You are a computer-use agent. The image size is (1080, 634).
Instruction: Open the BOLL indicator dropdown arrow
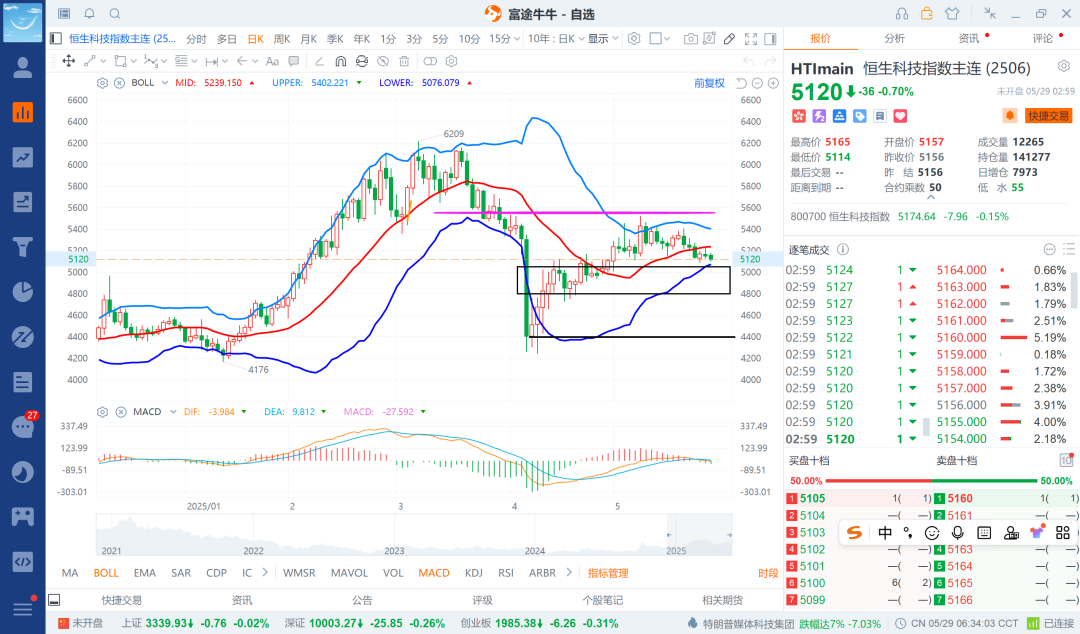tap(165, 83)
